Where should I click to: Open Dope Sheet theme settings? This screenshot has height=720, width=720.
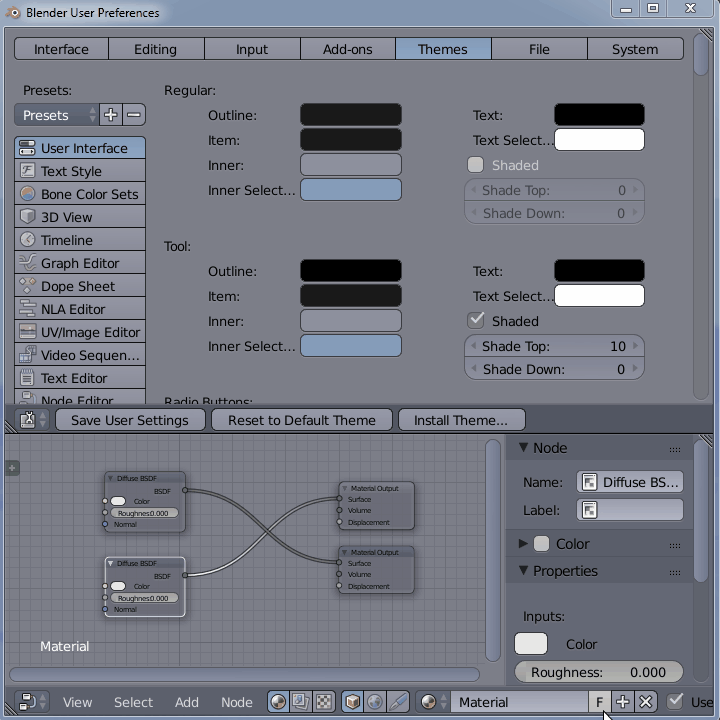click(80, 286)
